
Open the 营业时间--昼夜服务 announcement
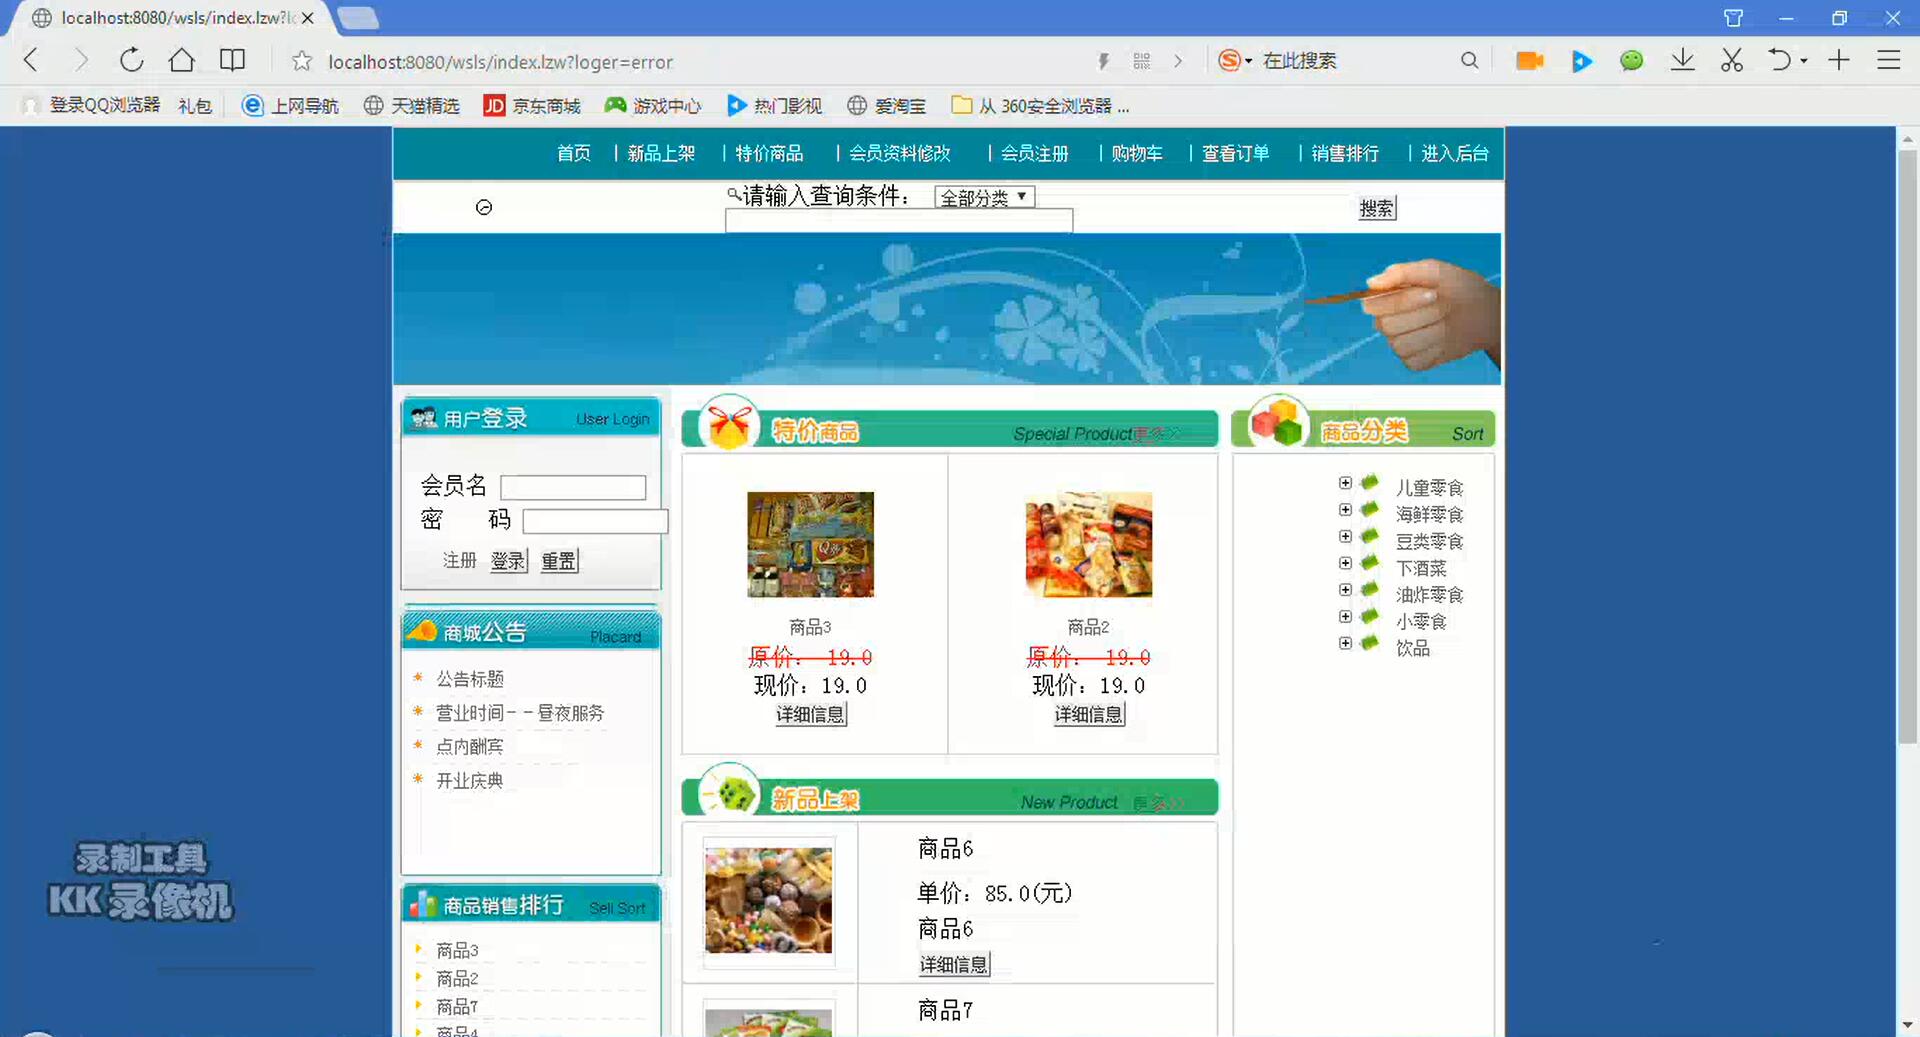(x=520, y=713)
